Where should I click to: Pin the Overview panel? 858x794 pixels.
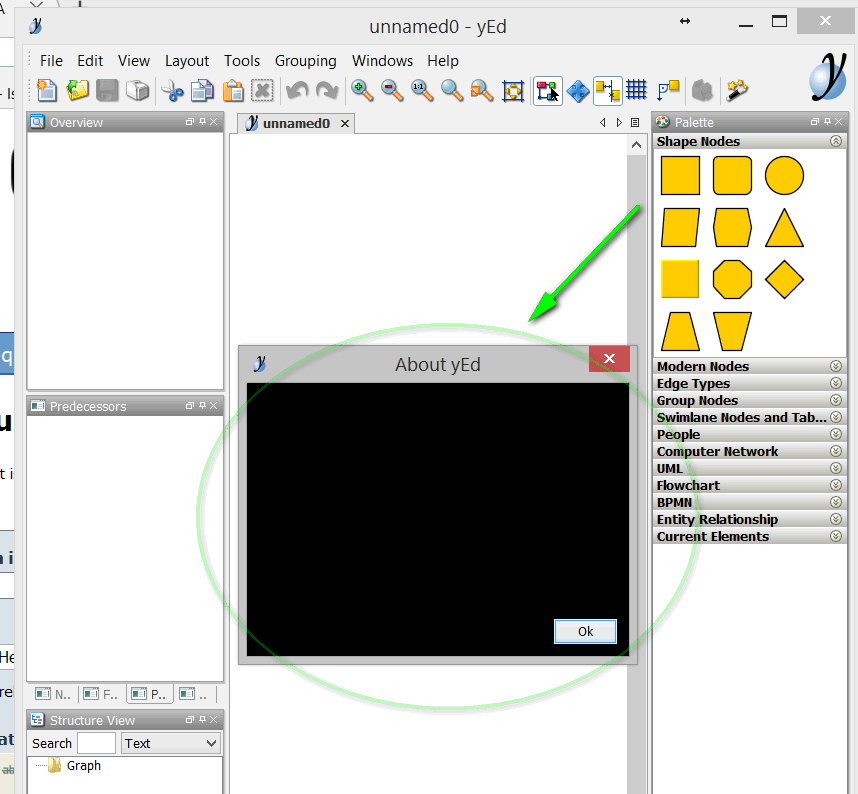(x=202, y=121)
